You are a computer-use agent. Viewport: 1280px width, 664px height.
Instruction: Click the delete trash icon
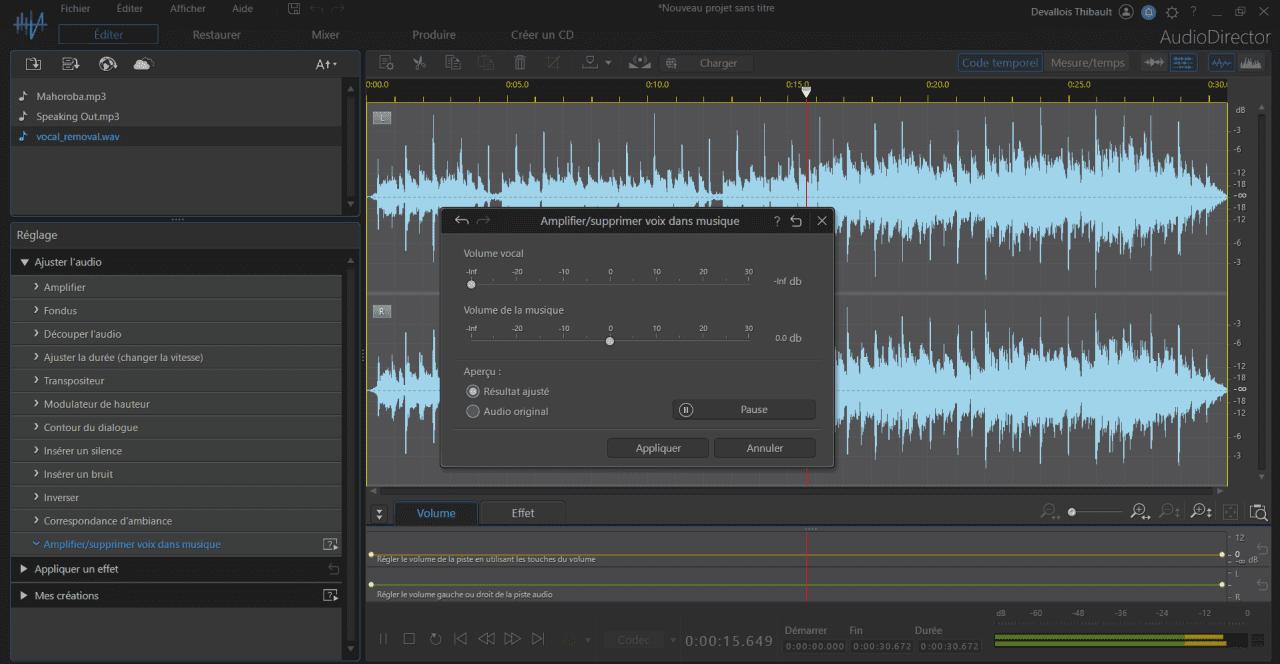[519, 62]
